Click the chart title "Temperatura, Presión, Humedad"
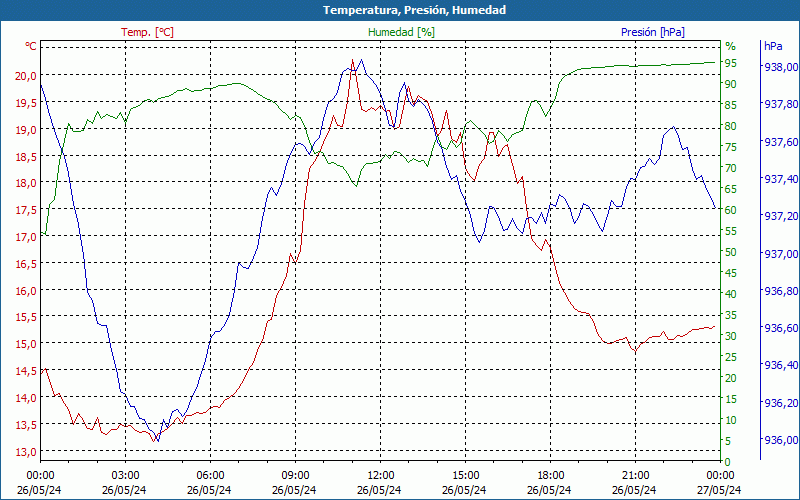800x500 pixels. (414, 10)
